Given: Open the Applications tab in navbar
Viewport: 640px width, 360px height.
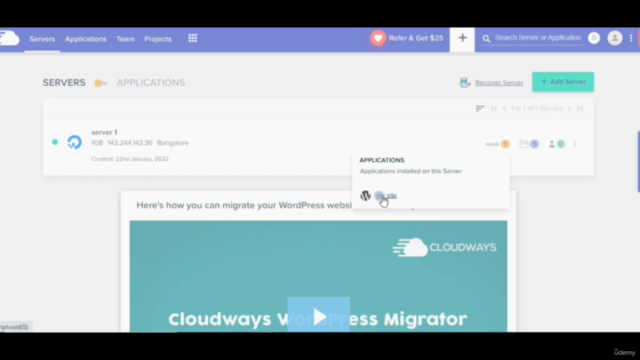Looking at the screenshot, I should (85, 39).
